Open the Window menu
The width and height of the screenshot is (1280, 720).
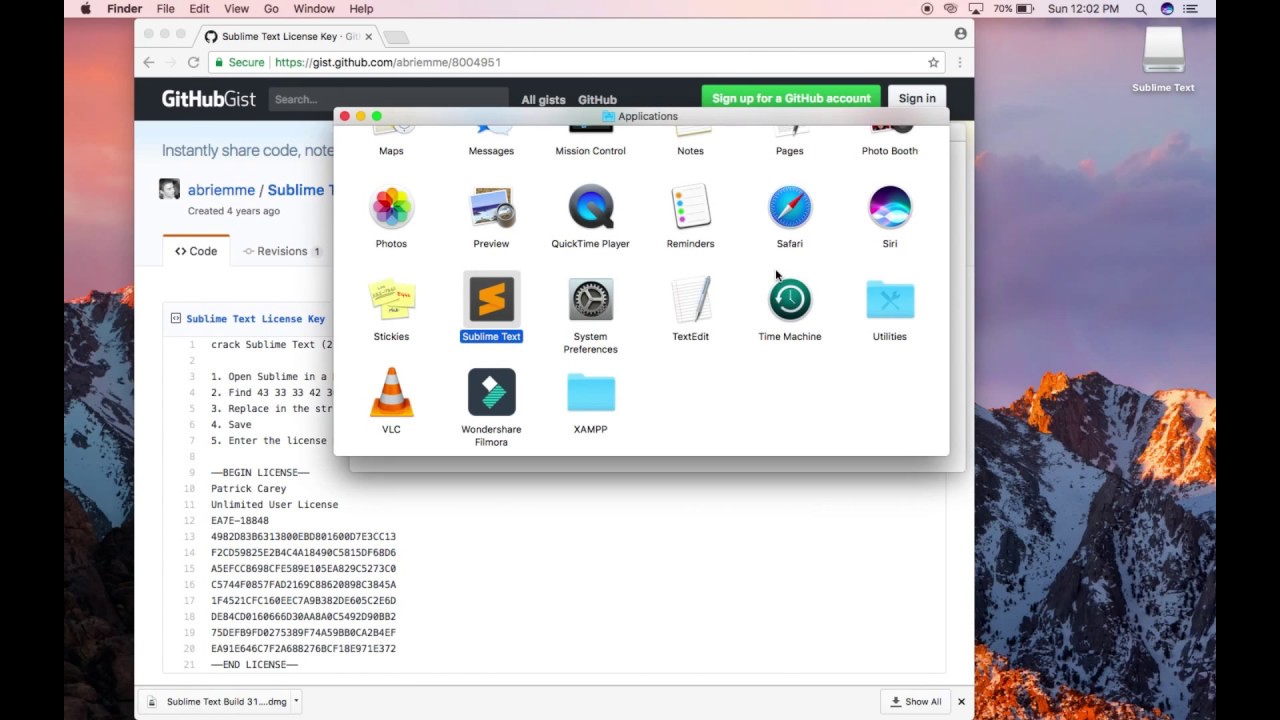pyautogui.click(x=314, y=9)
